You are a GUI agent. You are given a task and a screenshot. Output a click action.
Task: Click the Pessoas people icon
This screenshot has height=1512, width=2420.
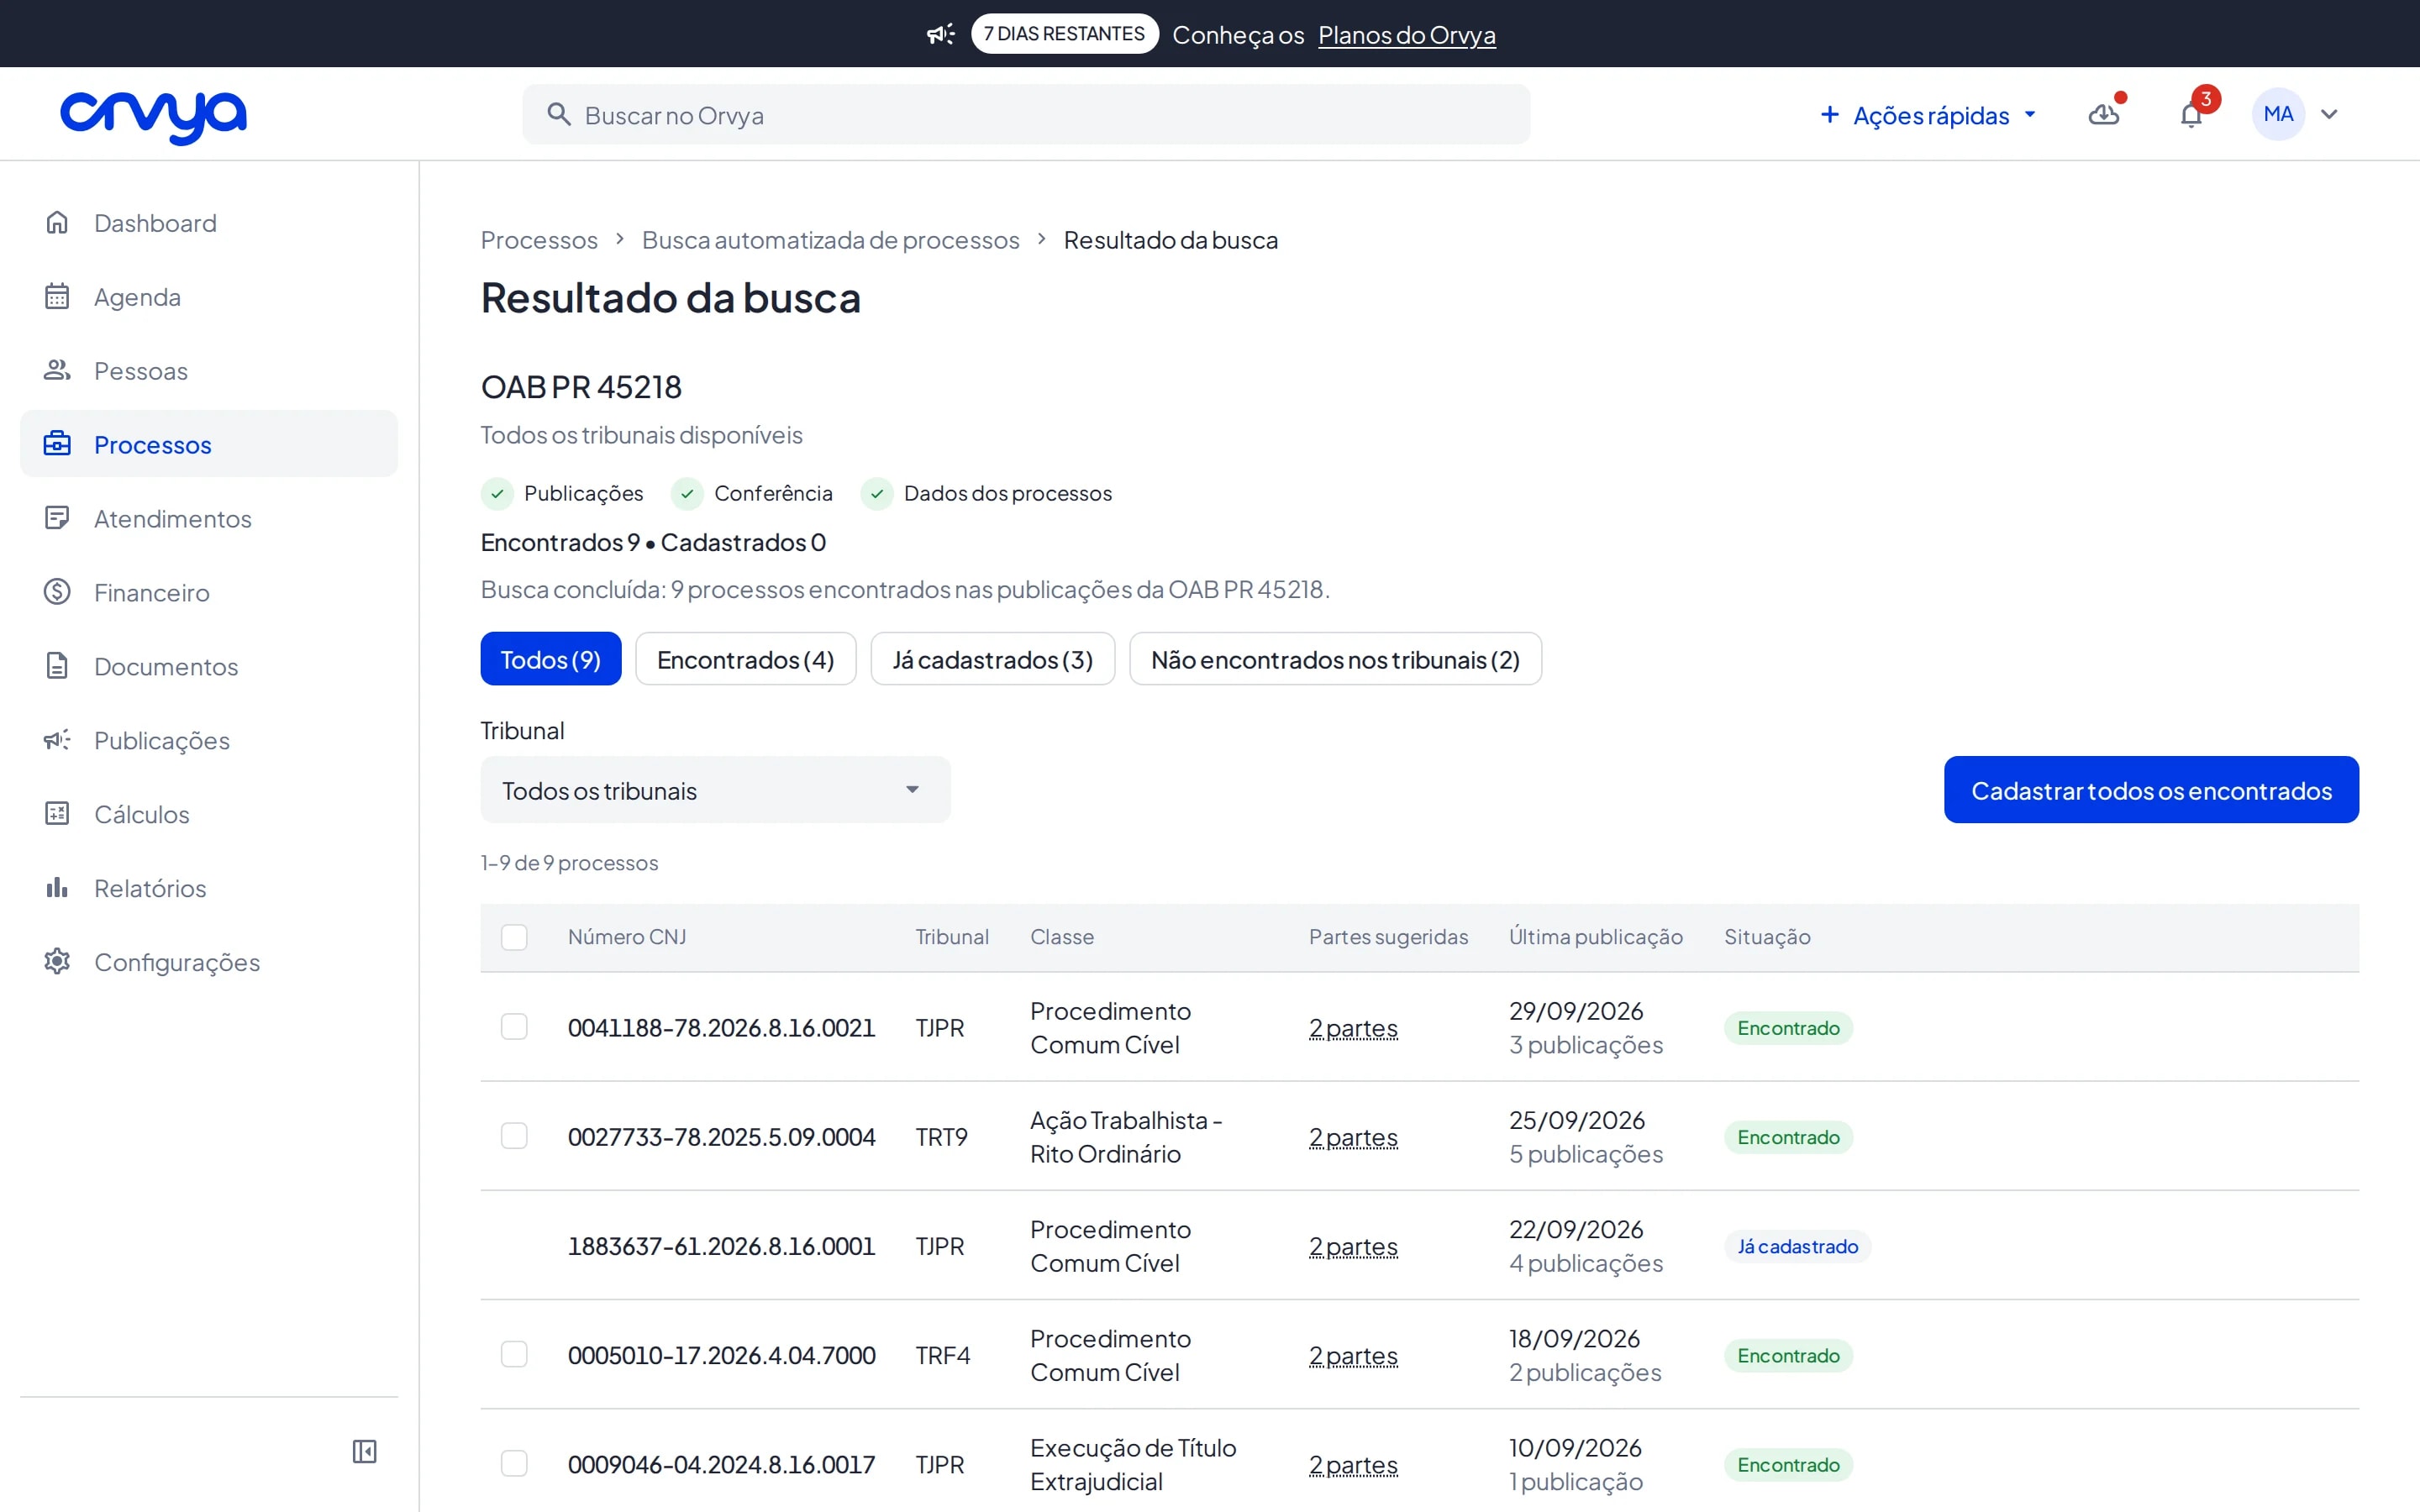pyautogui.click(x=57, y=370)
